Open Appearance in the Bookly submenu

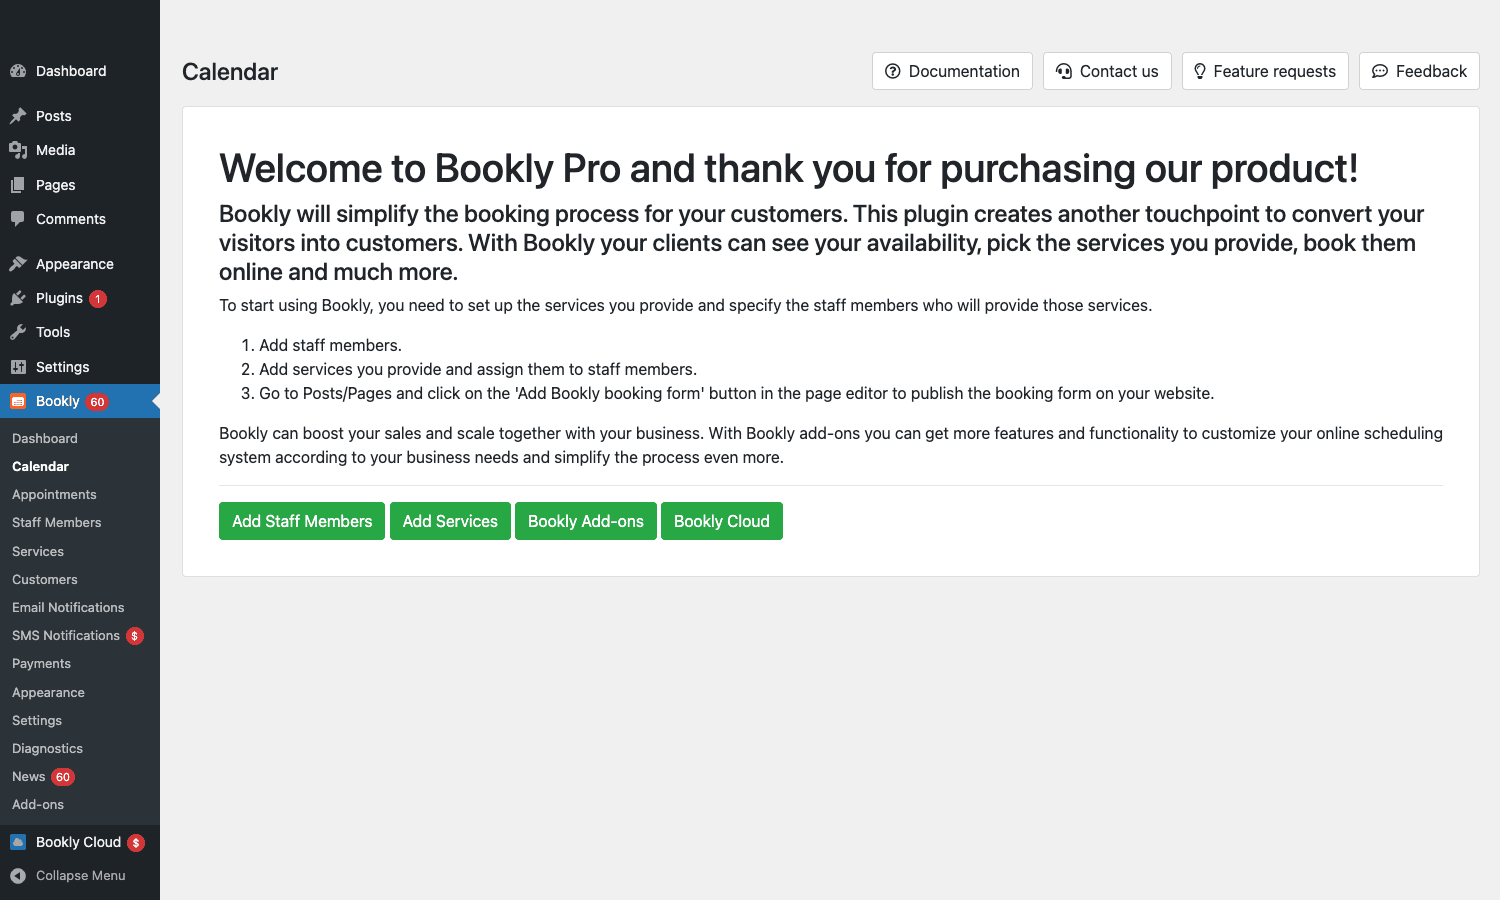(x=80, y=692)
